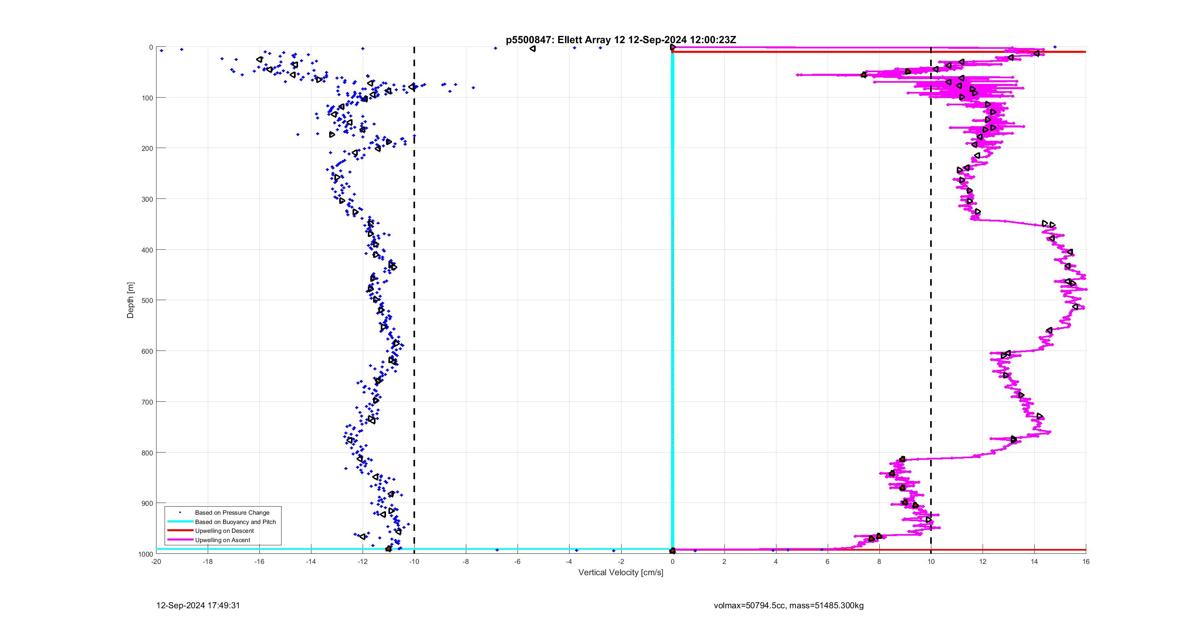The width and height of the screenshot is (1200, 622).
Task: Click the timestamp '12-Sep-2024 17:49:31'
Action: coord(196,605)
